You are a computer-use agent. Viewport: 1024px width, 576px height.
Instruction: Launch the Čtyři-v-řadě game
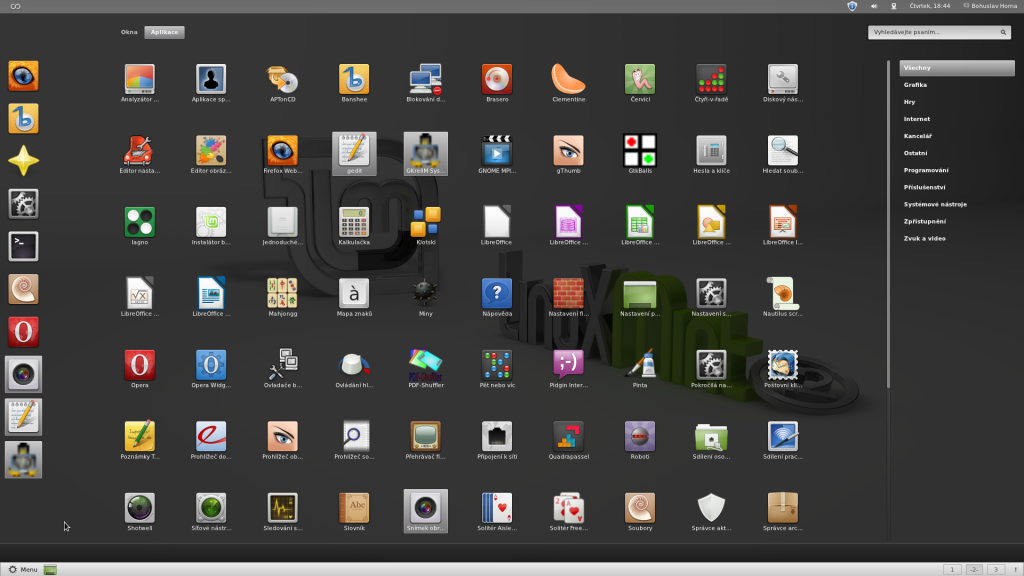tap(711, 83)
